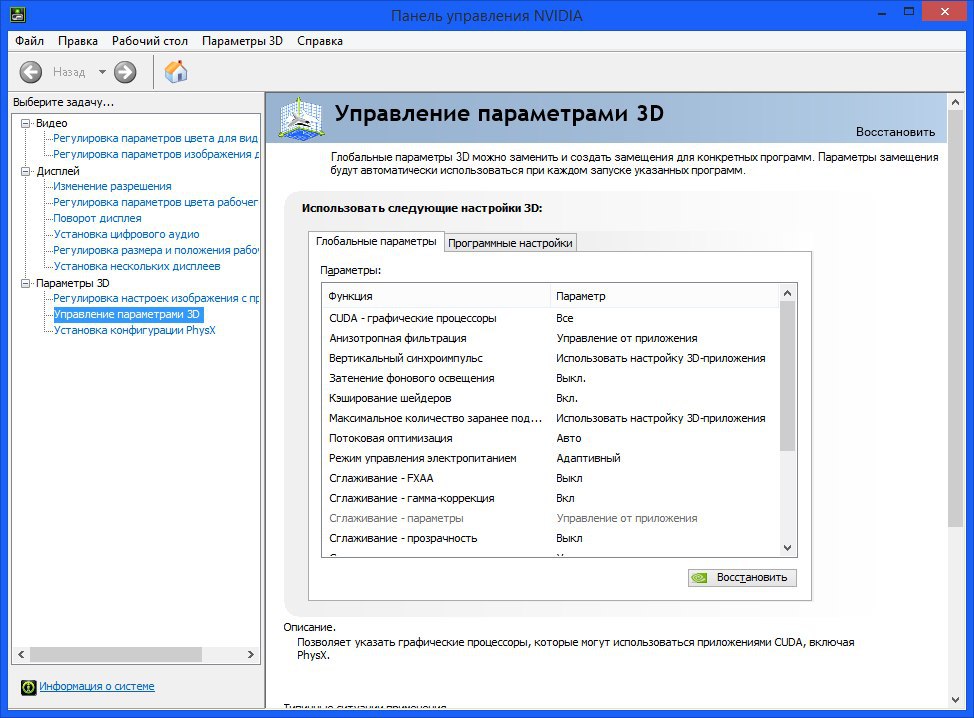Collapse the Дисплей tree node
This screenshot has width=974, height=718.
(25, 171)
